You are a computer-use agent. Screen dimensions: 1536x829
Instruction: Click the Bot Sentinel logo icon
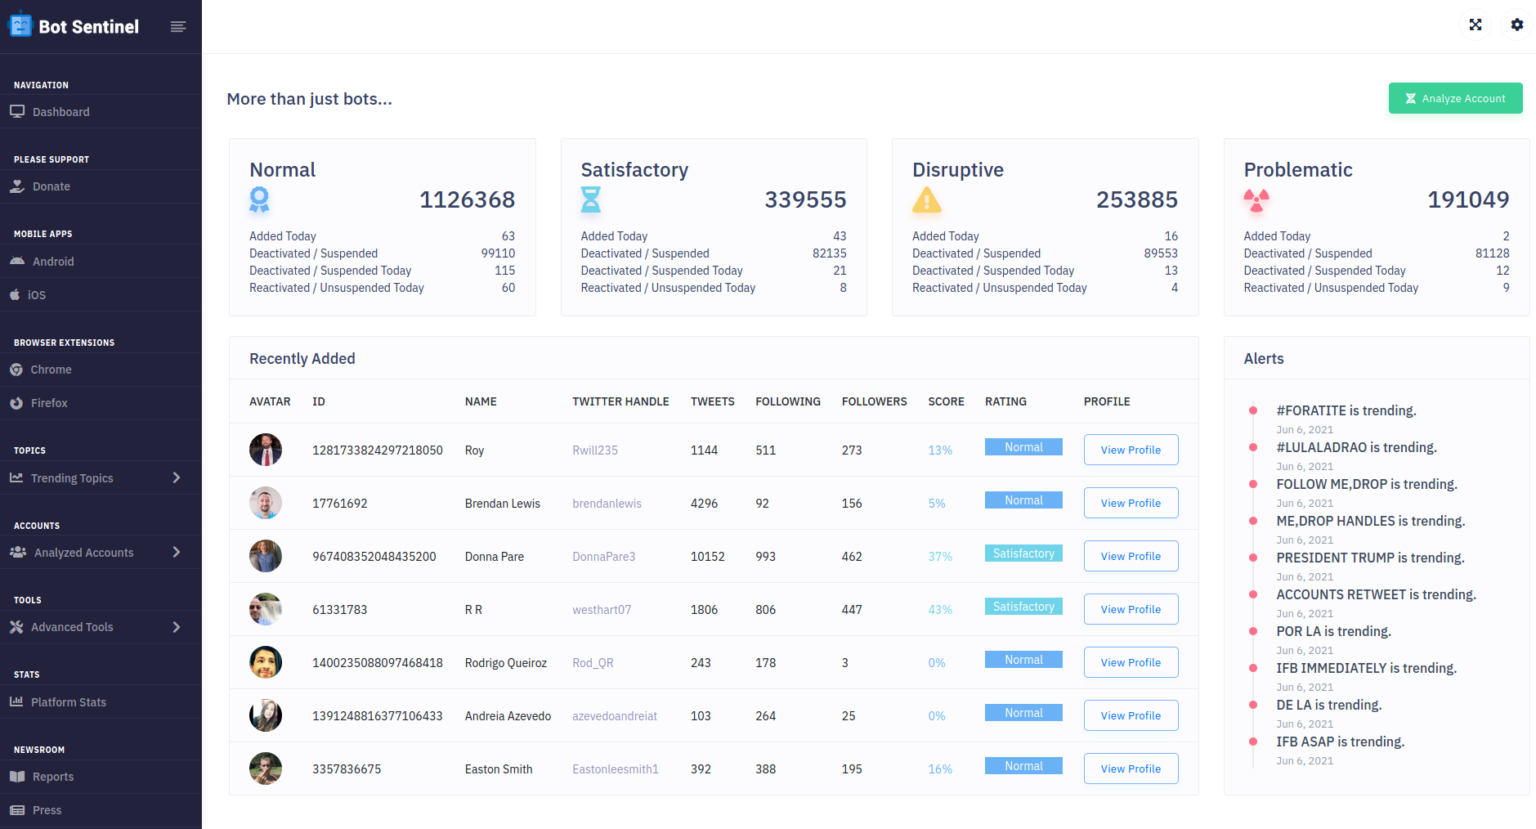point(19,25)
